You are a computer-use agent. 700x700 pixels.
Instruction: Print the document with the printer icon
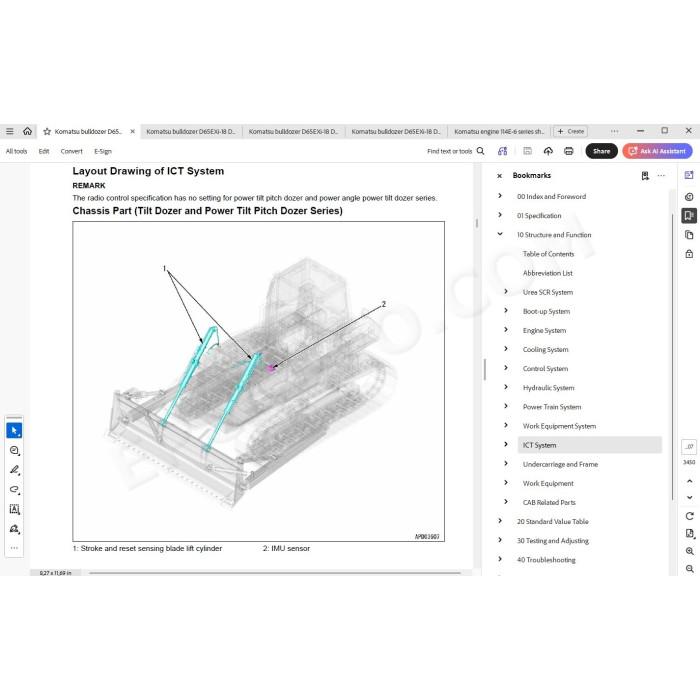pyautogui.click(x=568, y=151)
